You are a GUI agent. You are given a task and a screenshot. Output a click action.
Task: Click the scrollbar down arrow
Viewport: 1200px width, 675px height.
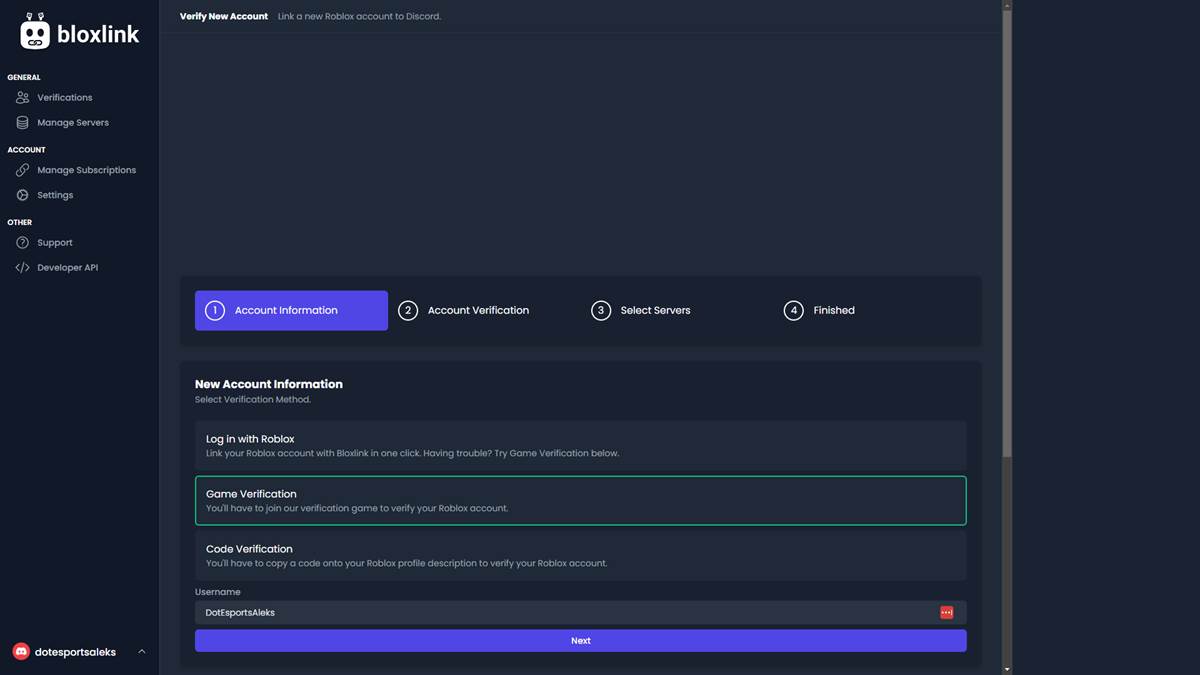click(x=1007, y=669)
